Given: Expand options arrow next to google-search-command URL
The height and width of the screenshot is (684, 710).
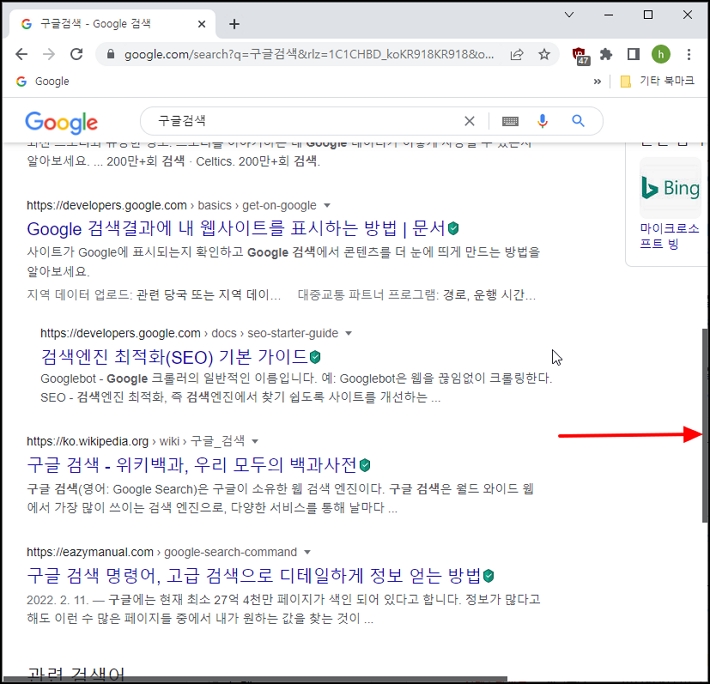Looking at the screenshot, I should tap(307, 552).
